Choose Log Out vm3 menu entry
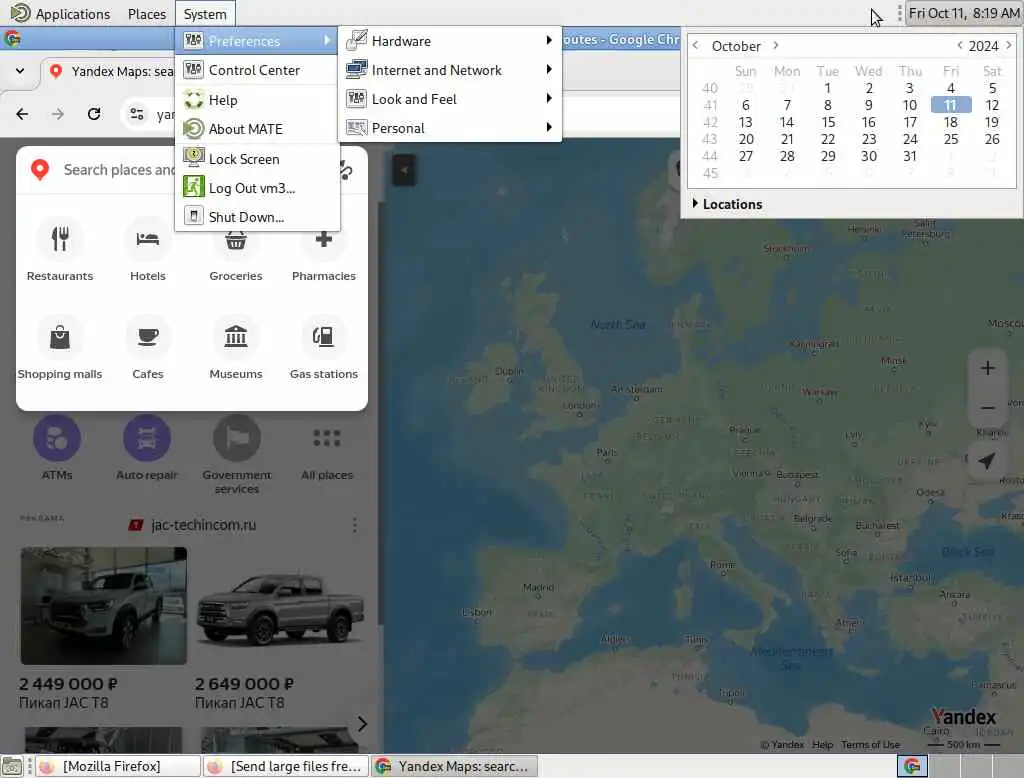This screenshot has width=1024, height=778. pos(257,188)
